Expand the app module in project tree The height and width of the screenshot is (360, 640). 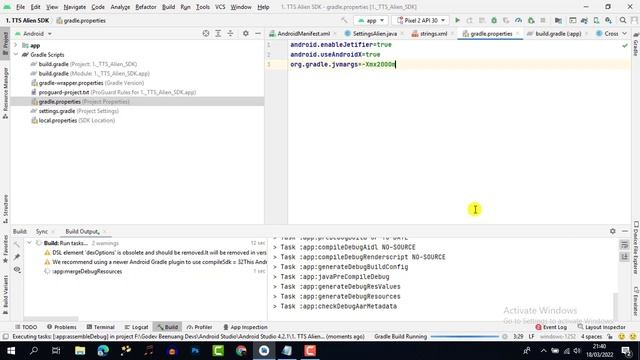tap(16, 45)
